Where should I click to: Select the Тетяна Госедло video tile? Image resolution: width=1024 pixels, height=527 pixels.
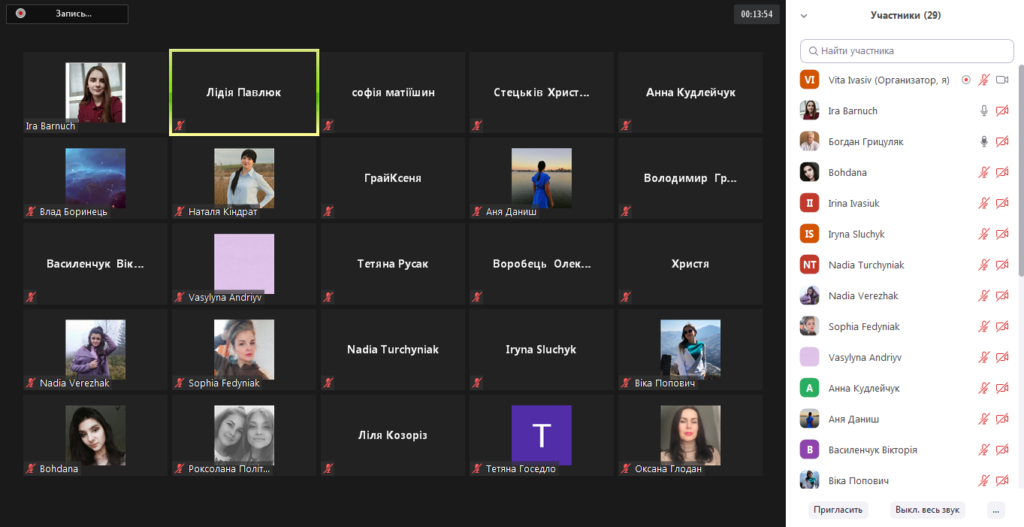tap(541, 436)
